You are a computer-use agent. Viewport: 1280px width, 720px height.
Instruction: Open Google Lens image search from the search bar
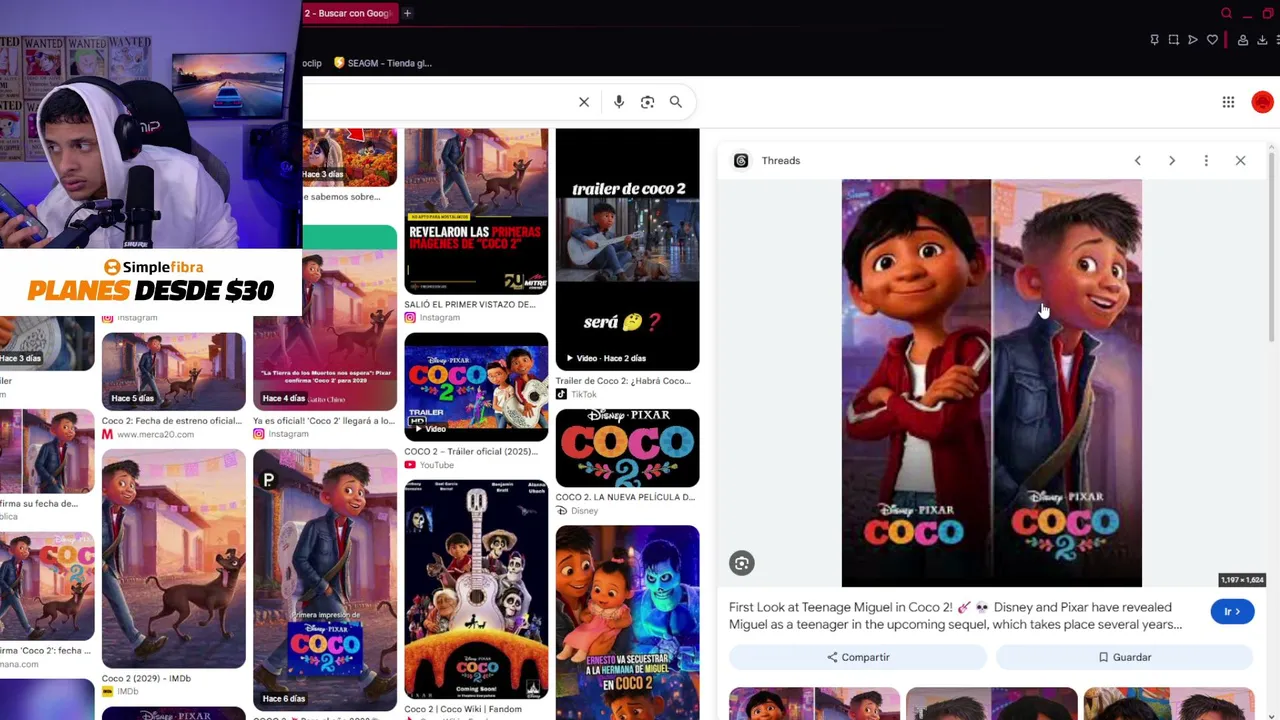(x=647, y=102)
